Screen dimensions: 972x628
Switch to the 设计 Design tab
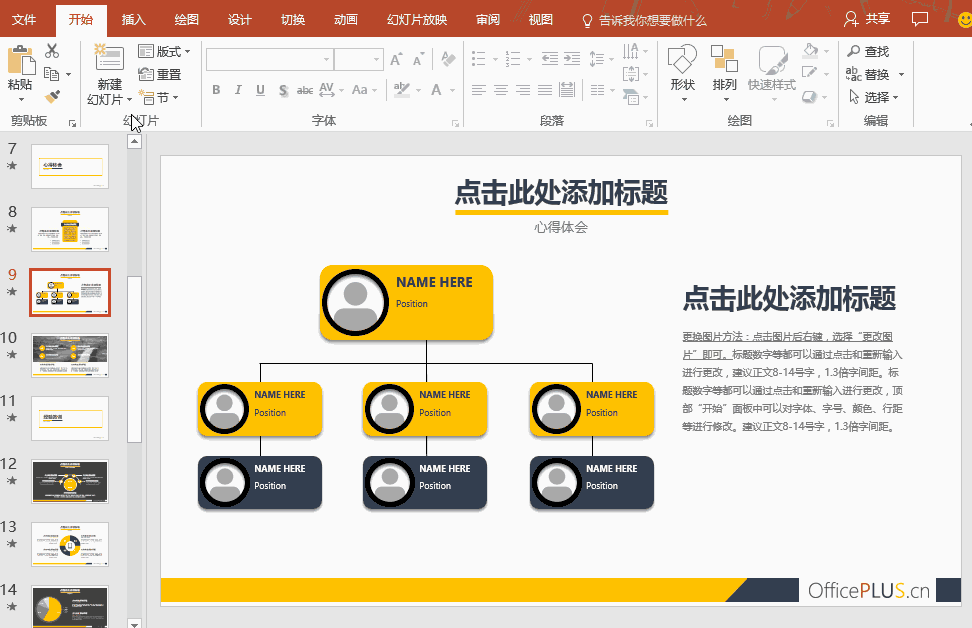pos(239,20)
